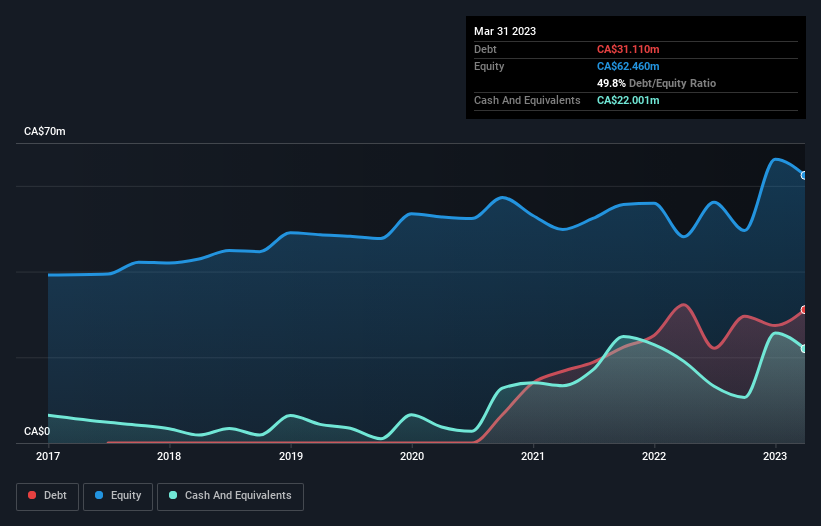Click the blue Equity endpoint marker
821x526 pixels.
tap(805, 175)
